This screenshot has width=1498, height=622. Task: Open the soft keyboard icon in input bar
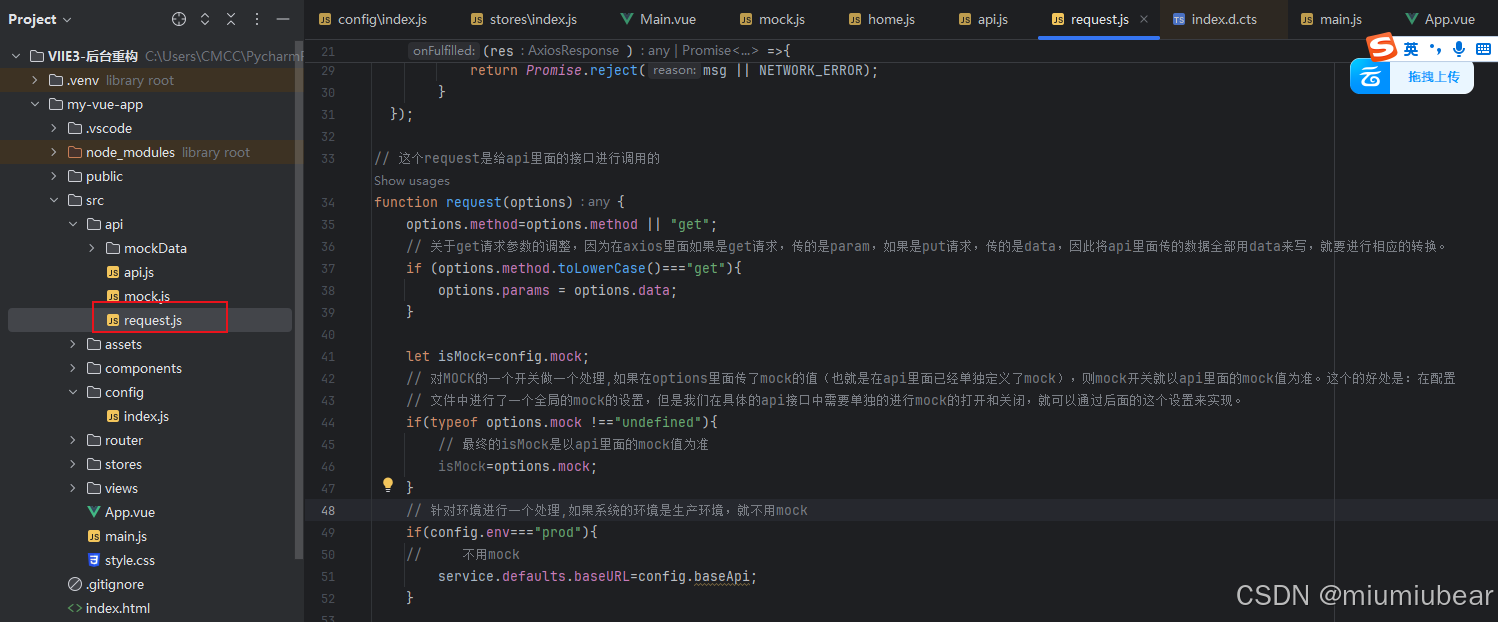pos(1484,48)
